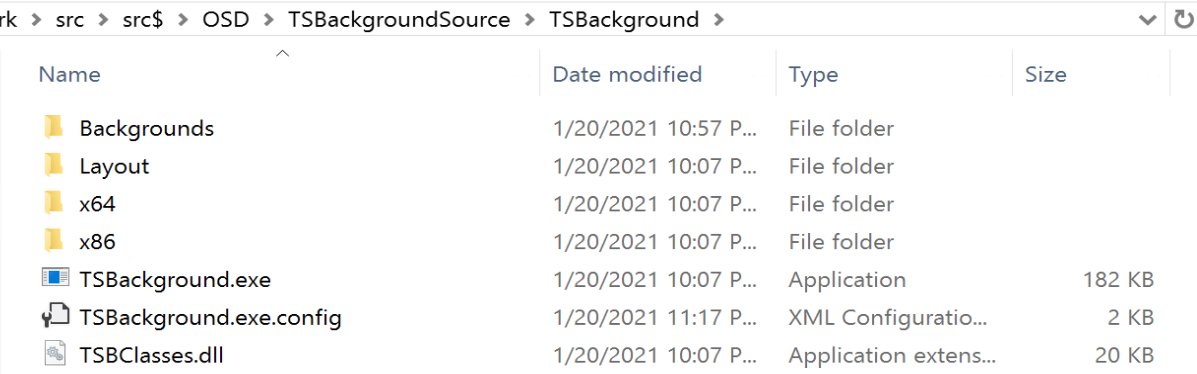This screenshot has width=1197, height=374.
Task: Navigate to the OSD breadcrumb folder
Action: coord(226,20)
